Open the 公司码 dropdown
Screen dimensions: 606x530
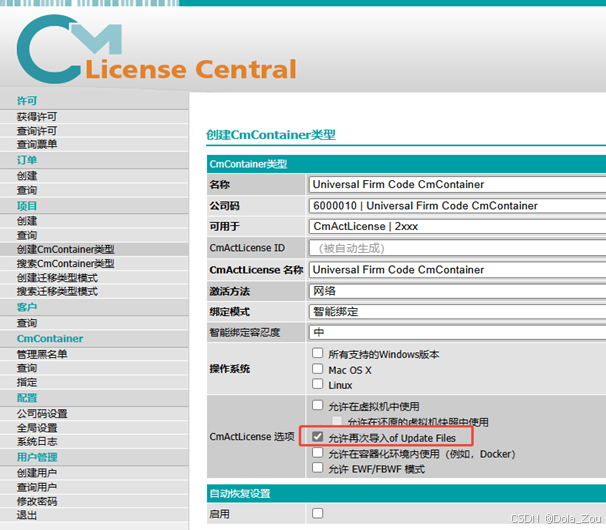coord(457,206)
